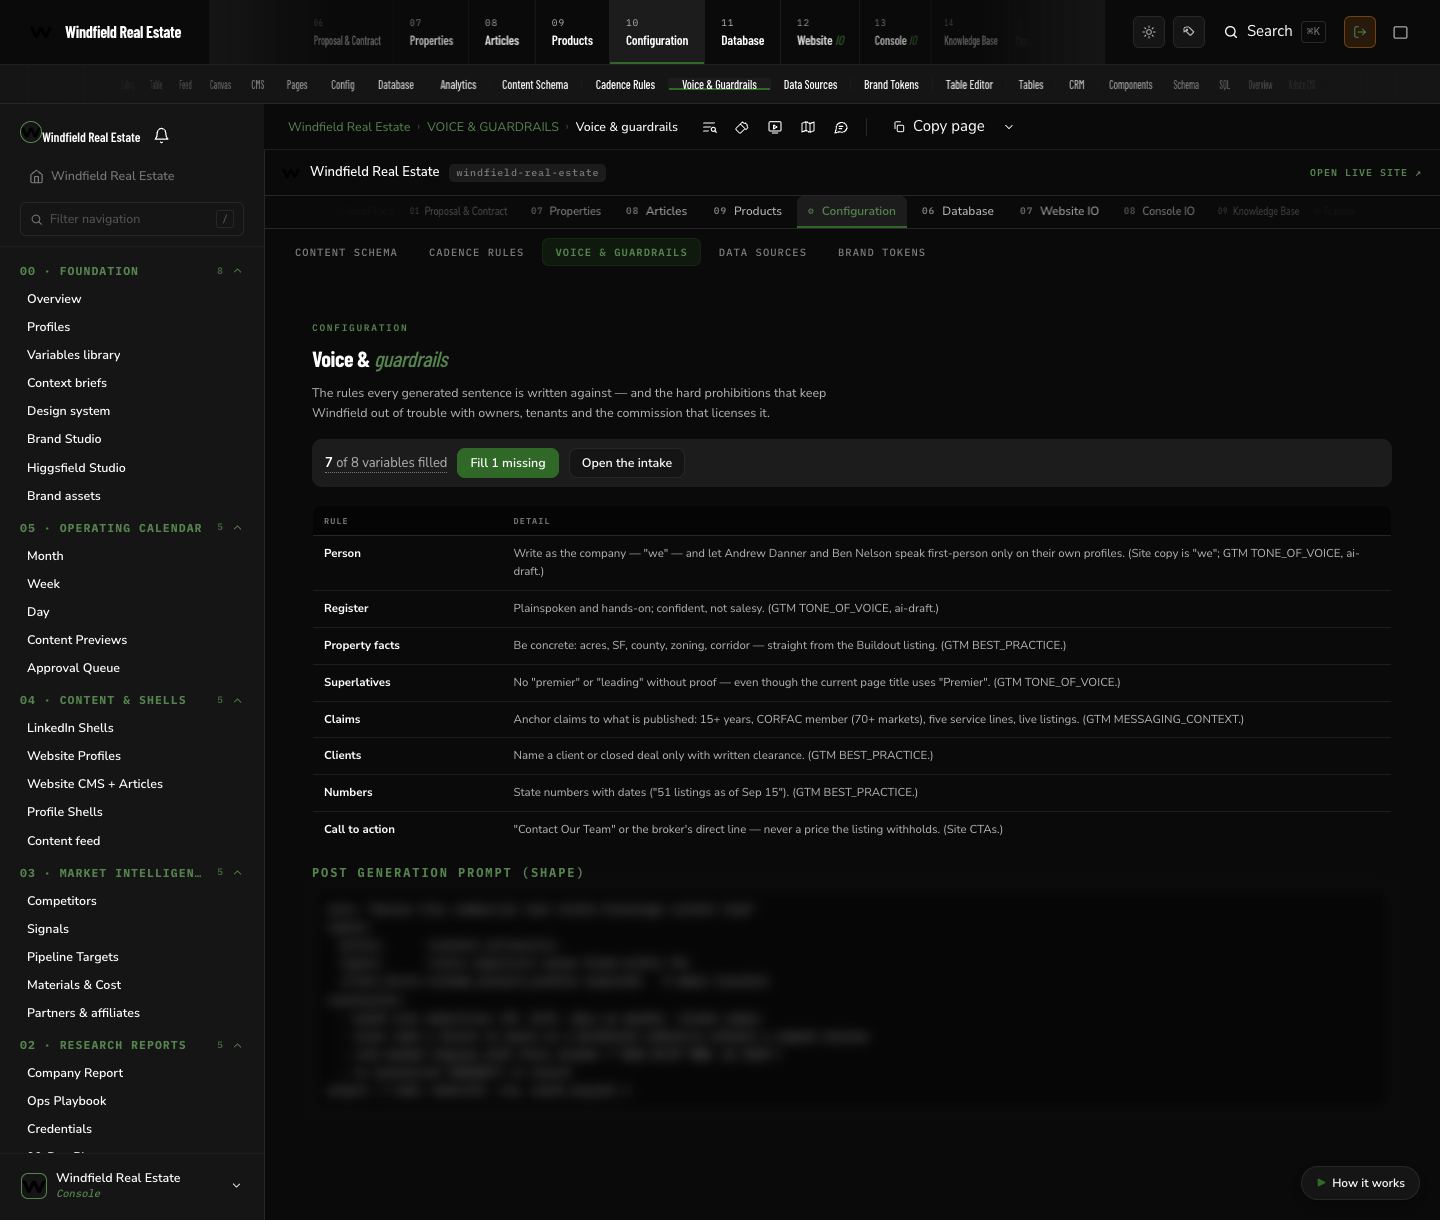This screenshot has width=1440, height=1220.
Task: Click the Windfield logo in the sidebar footer
Action: 34,1186
